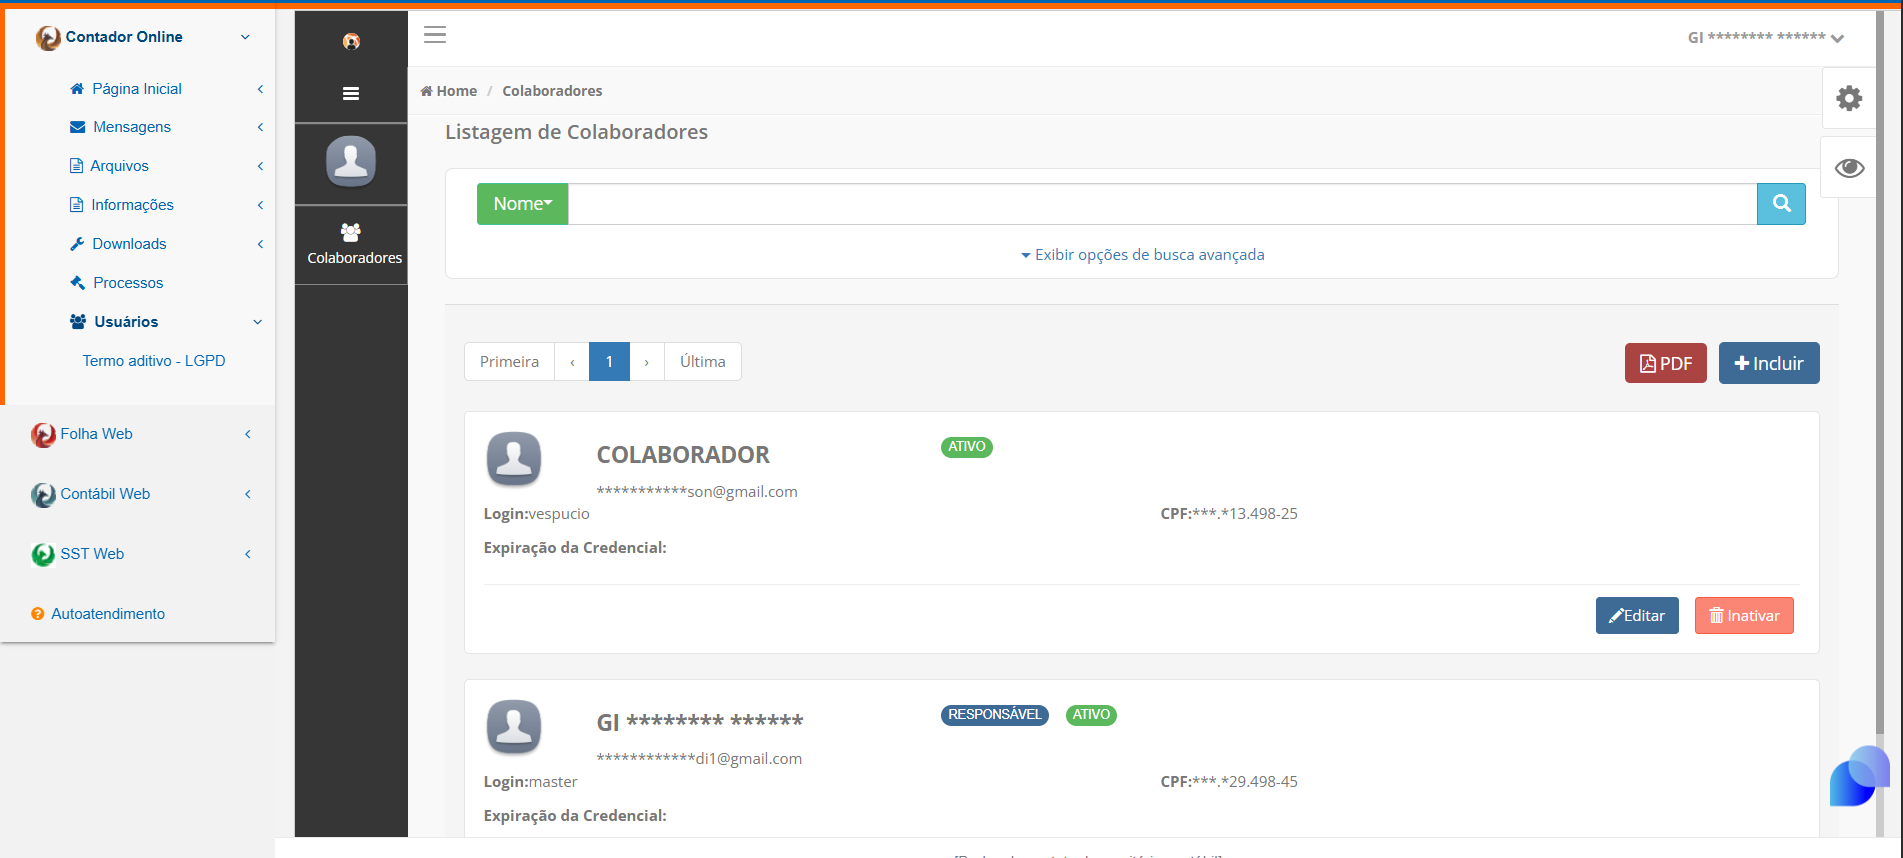Open Página Inicial in the sidebar
Viewport: 1903px width, 858px height.
click(x=137, y=89)
